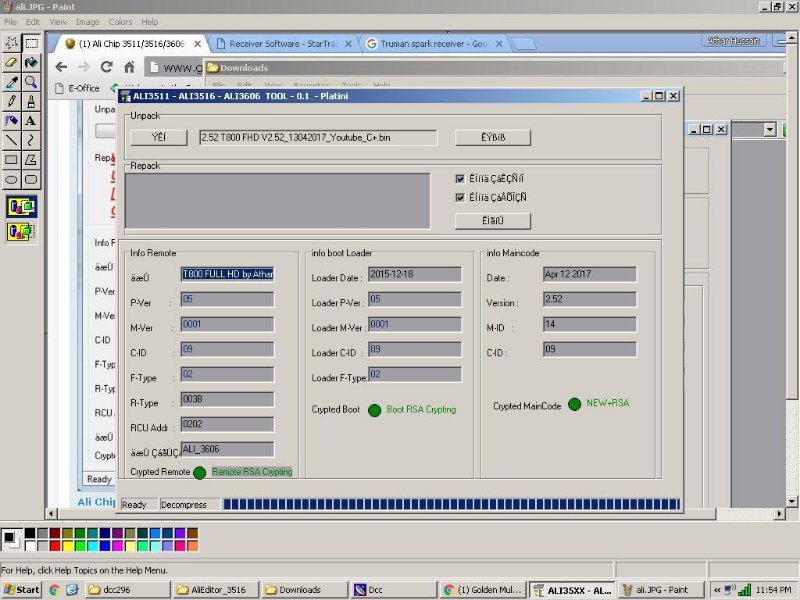The image size is (800, 600).
Task: Click the current foreground/background color indicator
Action: tap(11, 540)
